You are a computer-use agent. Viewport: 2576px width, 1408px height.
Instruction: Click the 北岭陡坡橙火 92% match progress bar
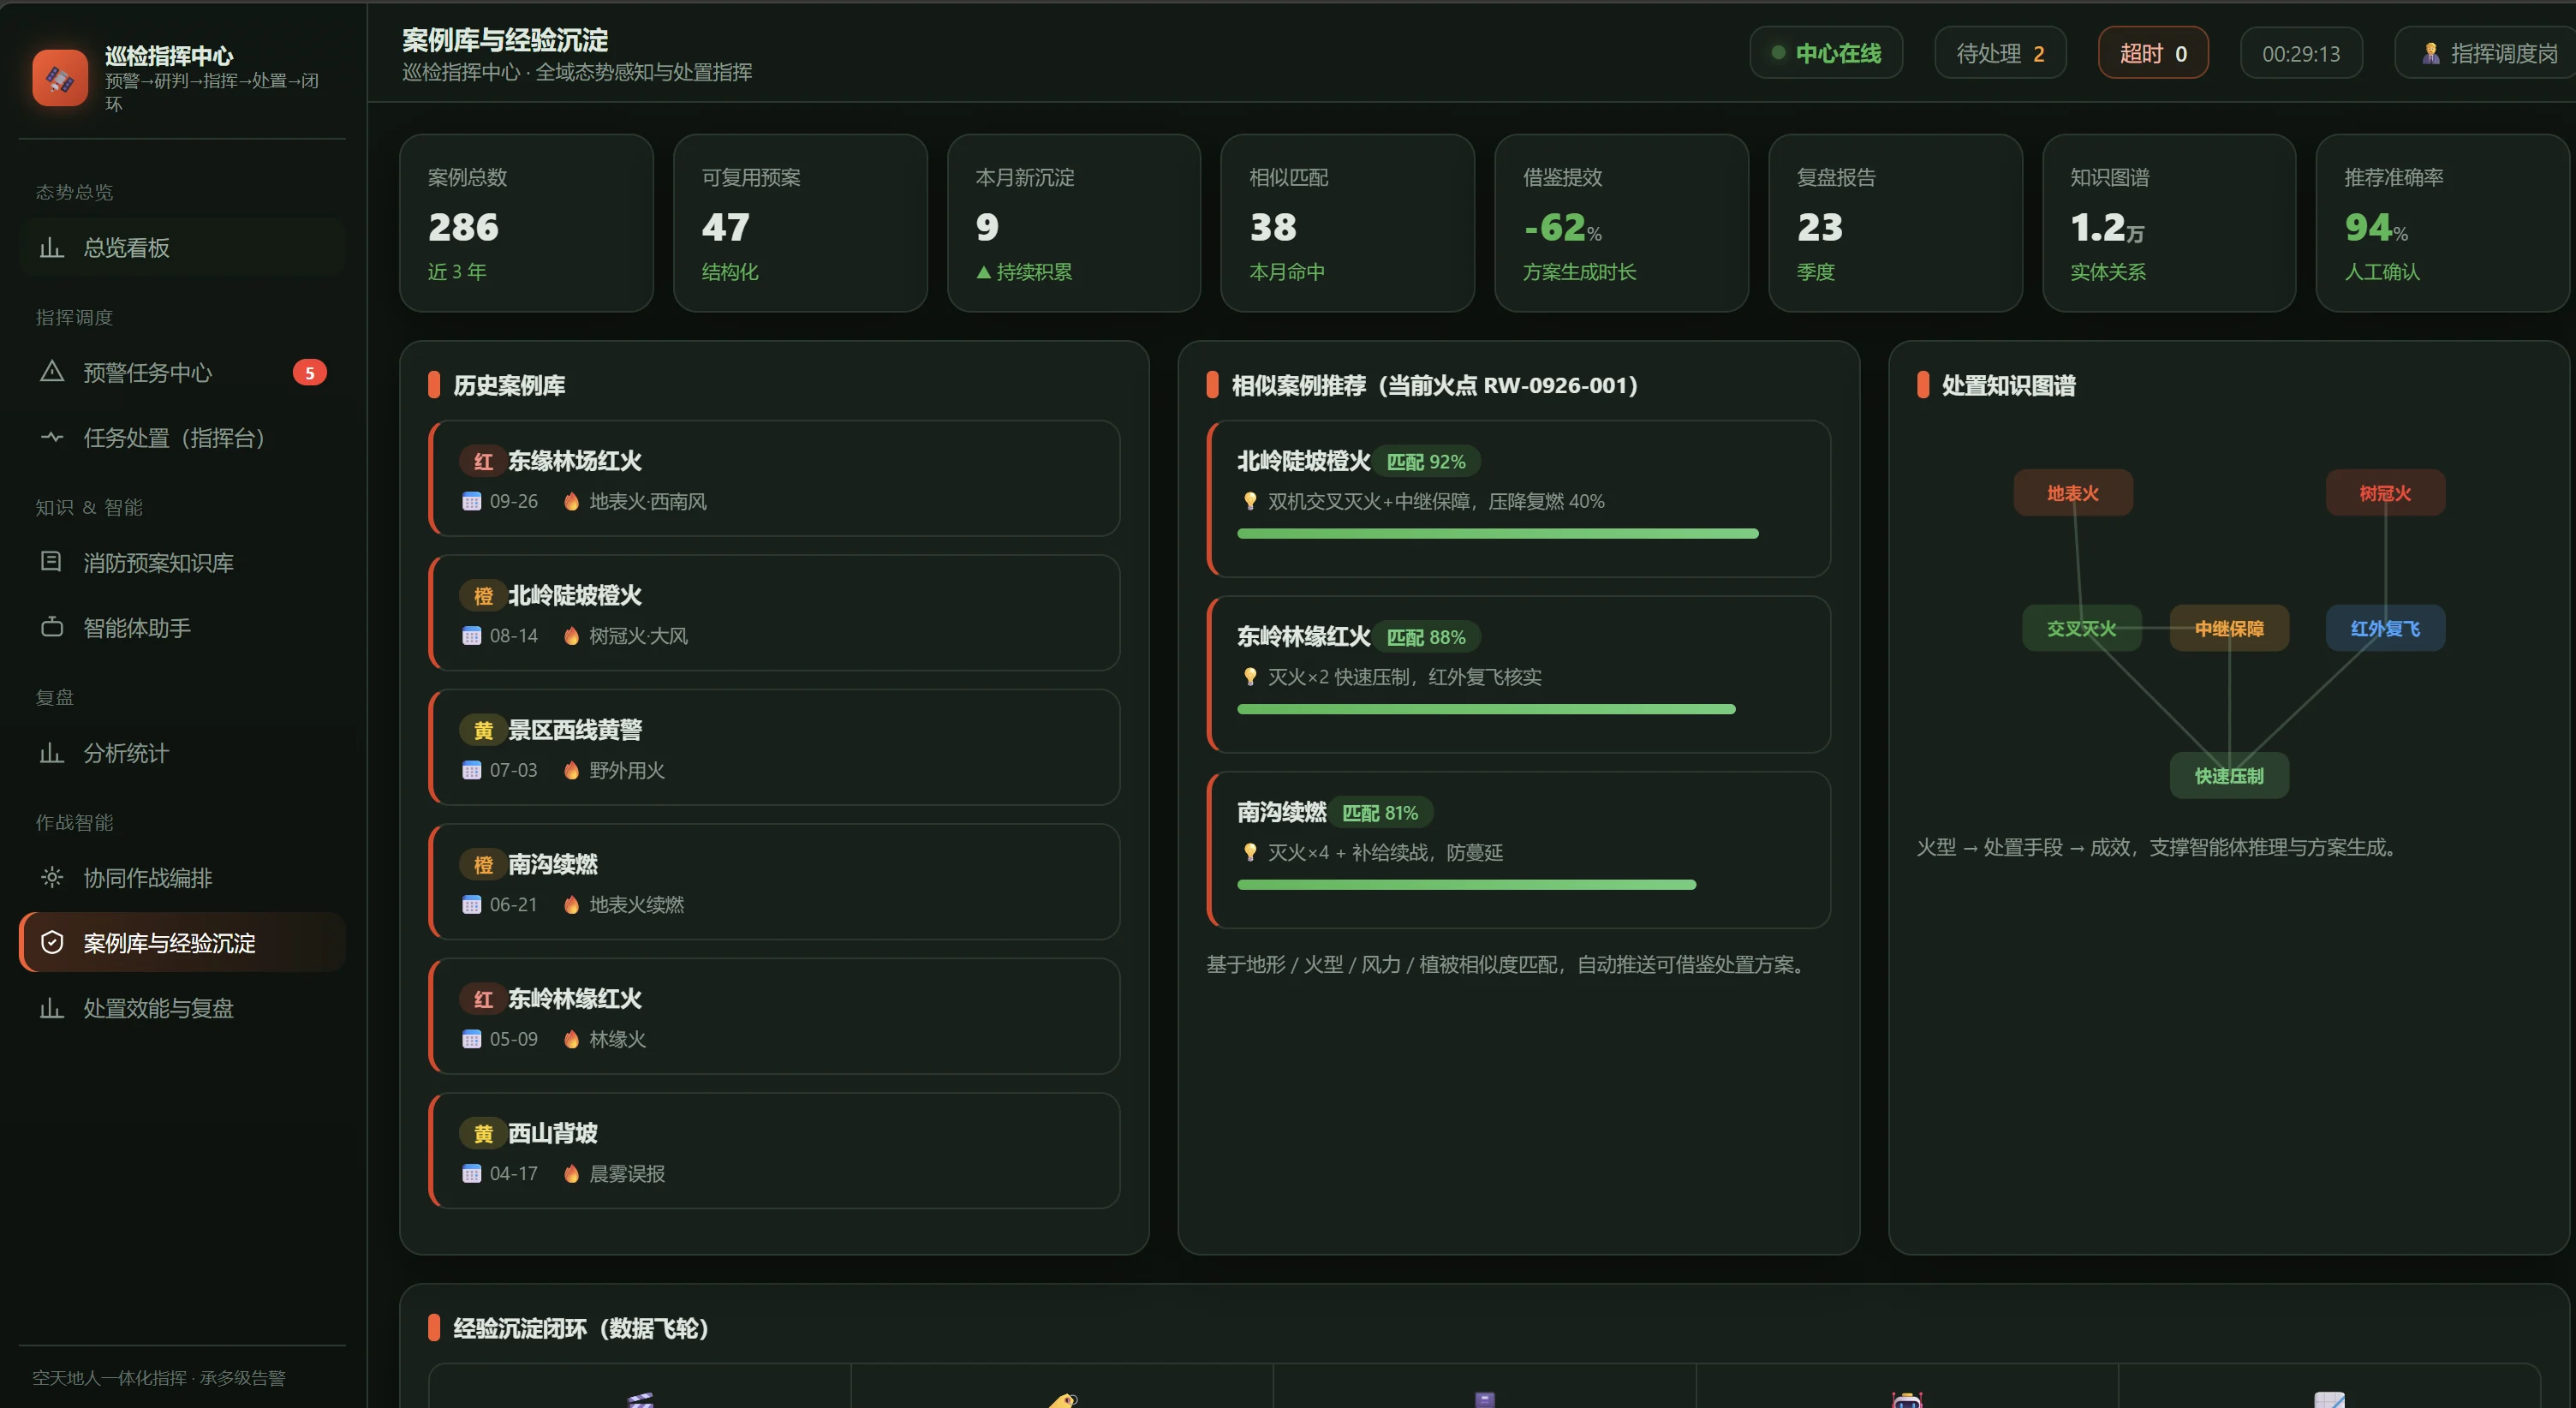pyautogui.click(x=1497, y=534)
